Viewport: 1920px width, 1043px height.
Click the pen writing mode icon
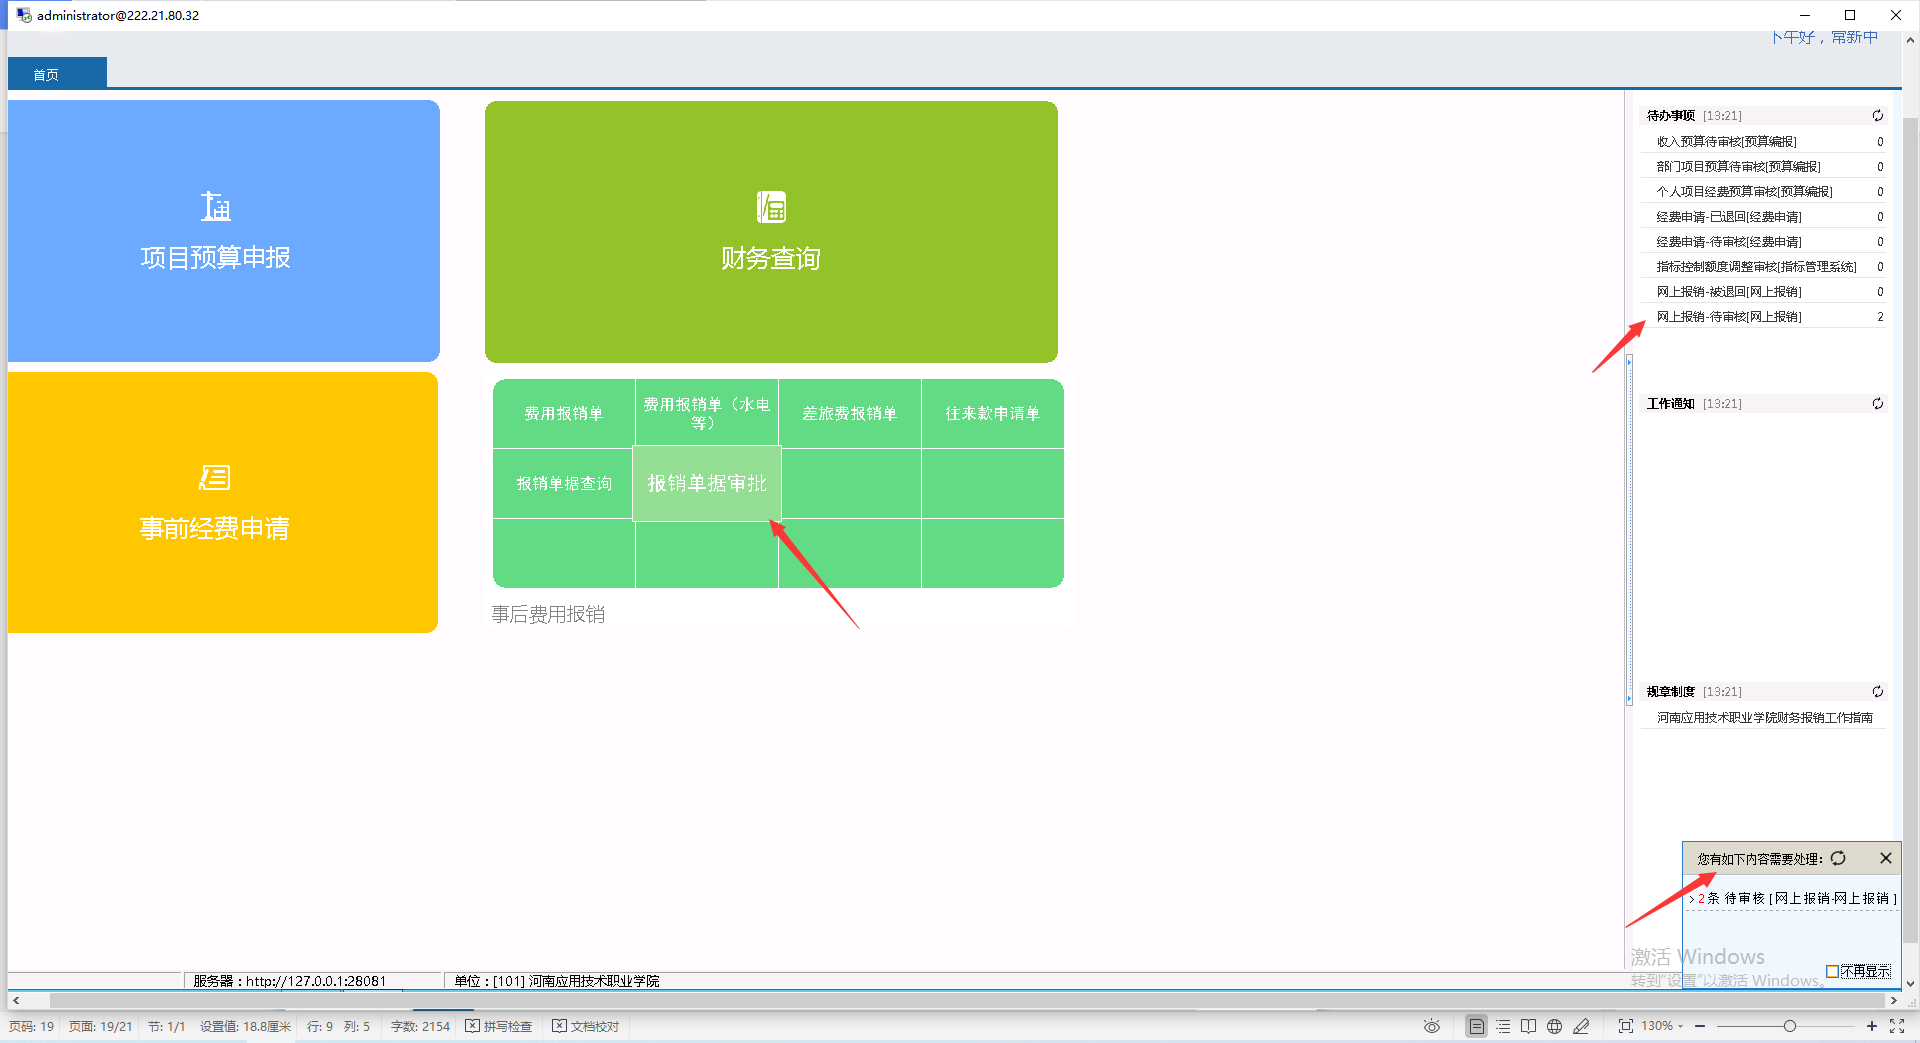[1581, 1026]
